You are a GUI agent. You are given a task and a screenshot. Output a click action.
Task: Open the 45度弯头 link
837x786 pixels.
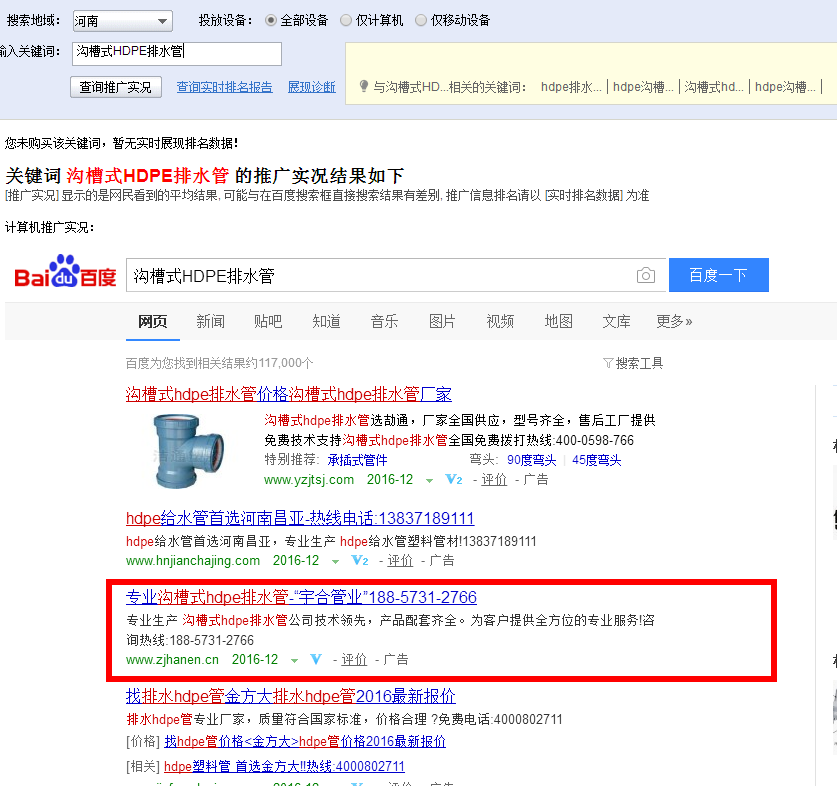pyautogui.click(x=596, y=460)
